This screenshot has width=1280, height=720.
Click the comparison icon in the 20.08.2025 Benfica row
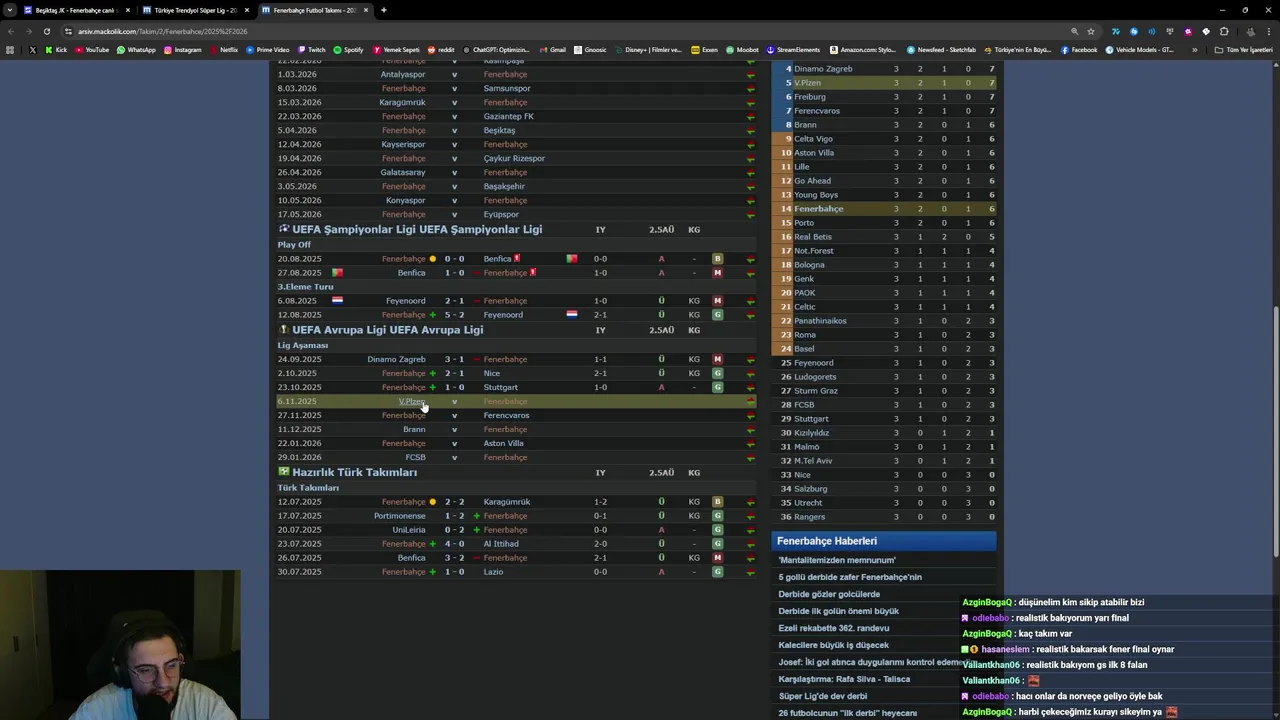[751, 259]
